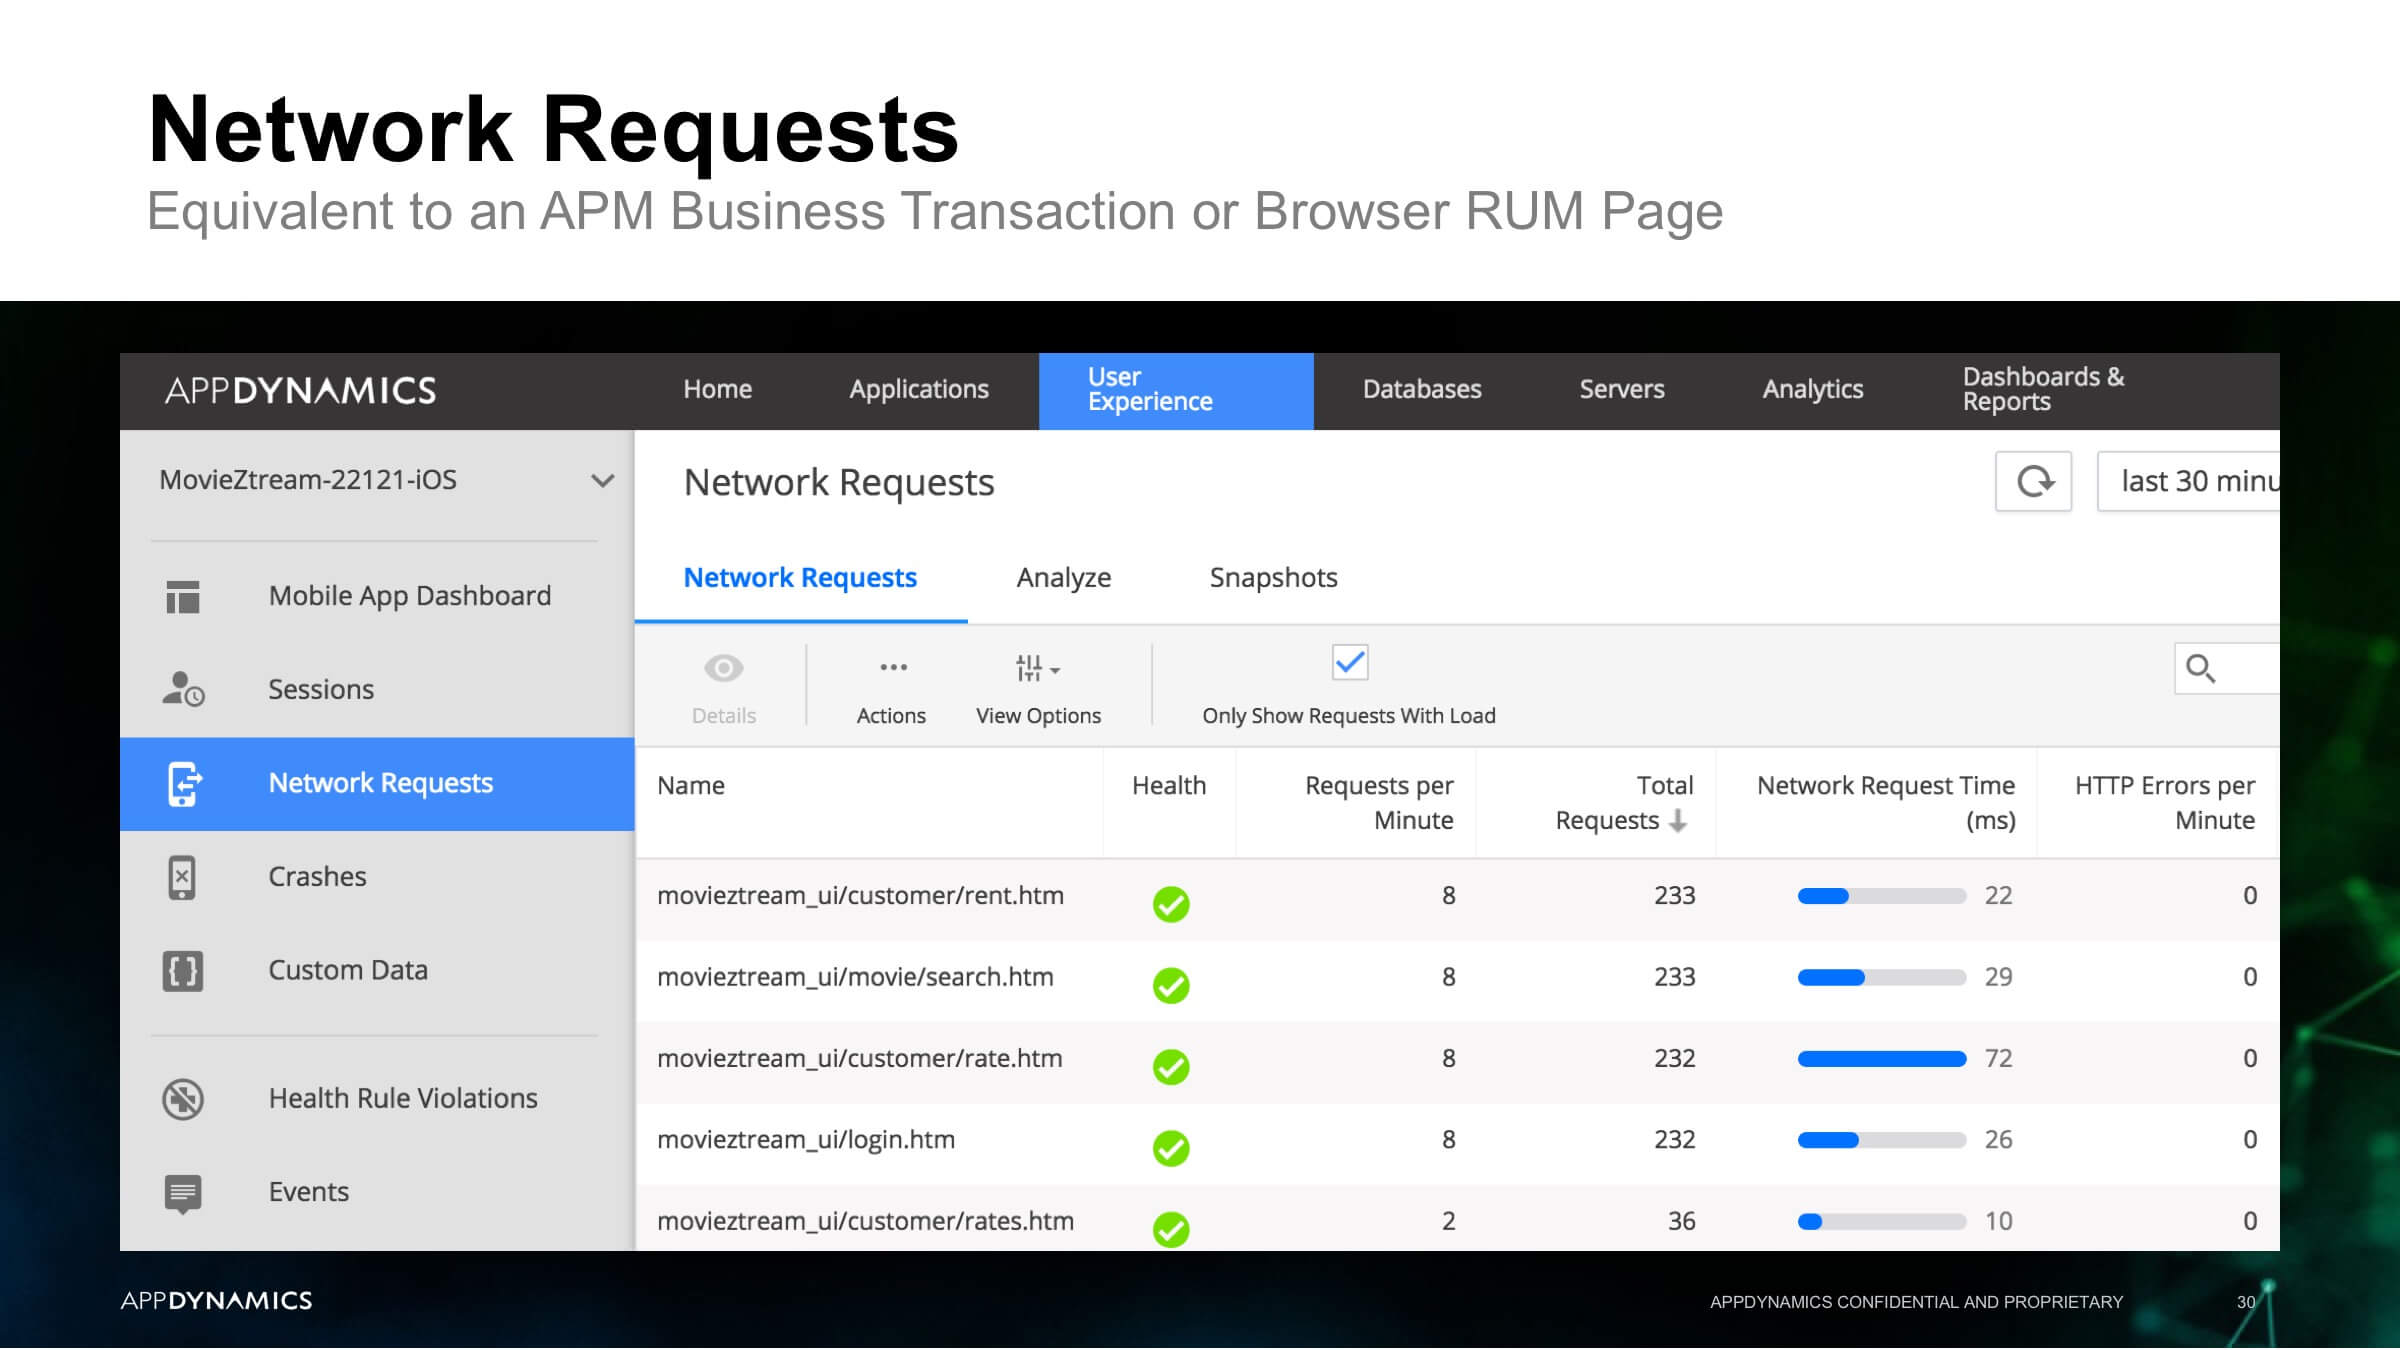This screenshot has height=1350, width=2400.
Task: Select movieztream_ui/login.htm row name
Action: tap(806, 1140)
